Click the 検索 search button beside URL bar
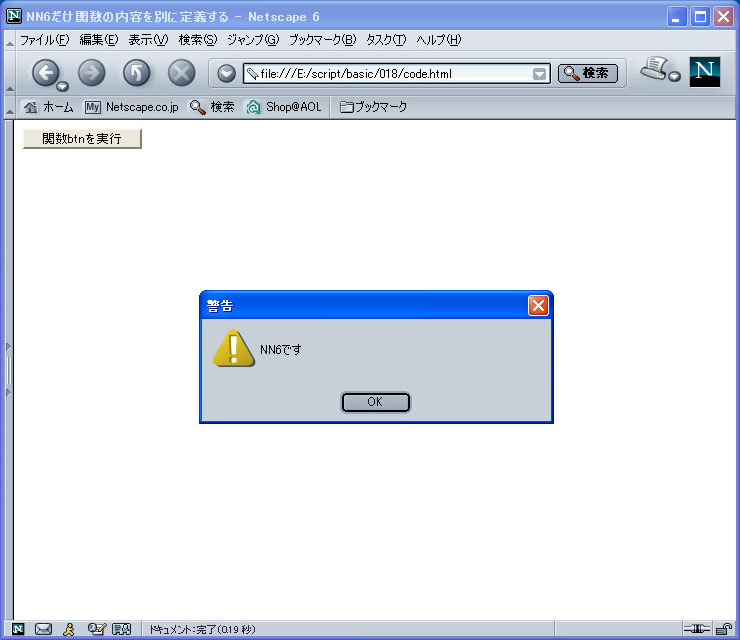The height and width of the screenshot is (640, 740). coord(588,73)
